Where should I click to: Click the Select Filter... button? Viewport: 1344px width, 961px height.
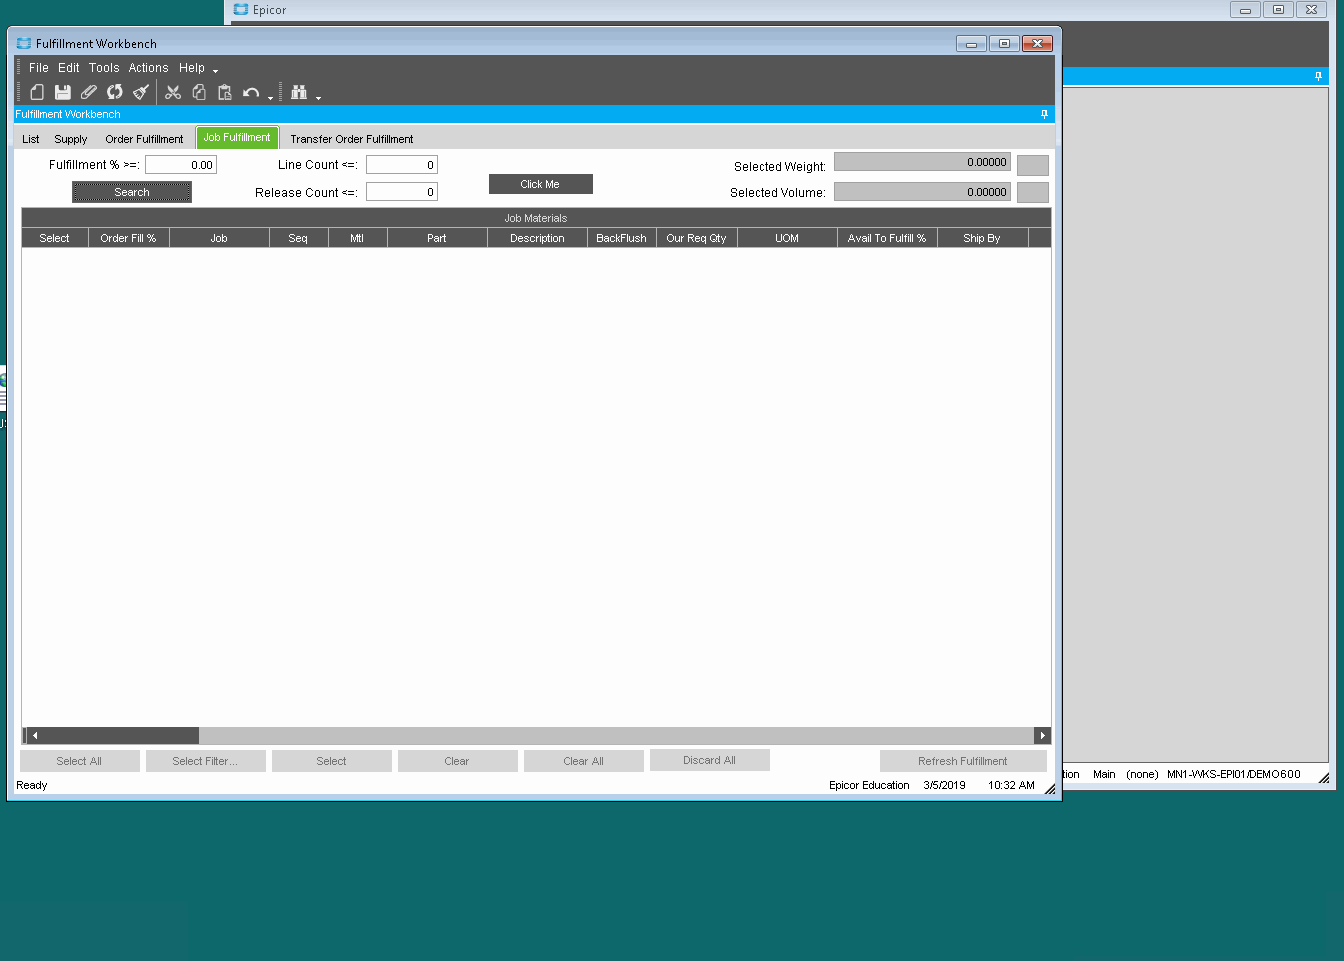coord(205,761)
